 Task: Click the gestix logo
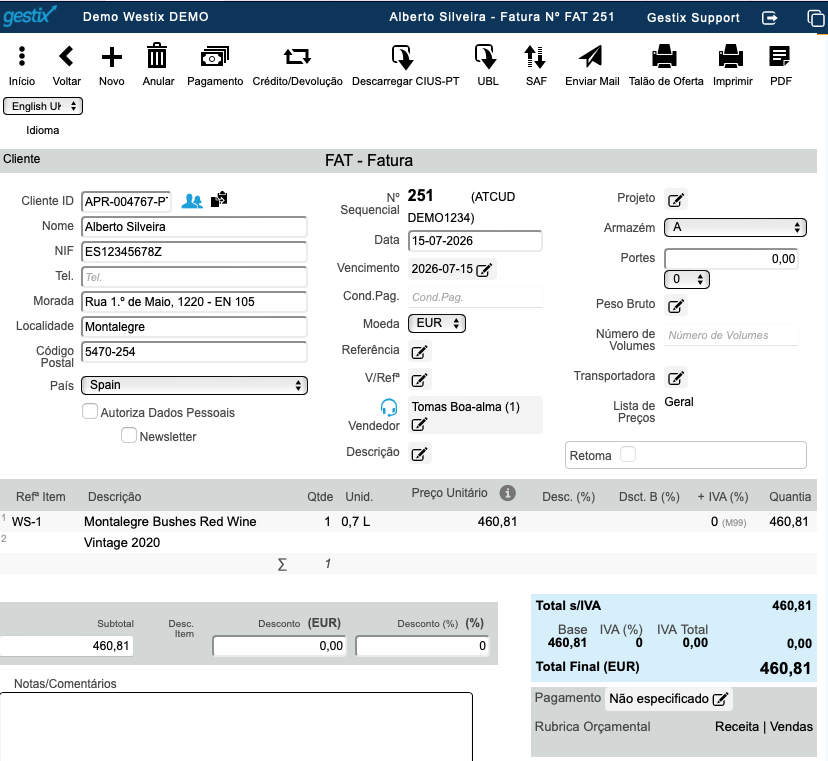point(29,16)
